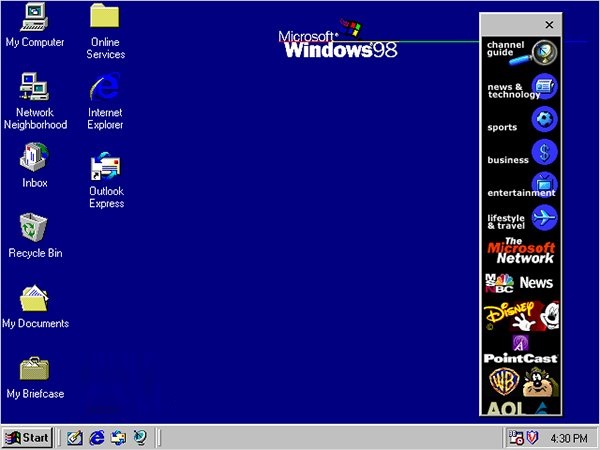600x450 pixels.
Task: Click the 4:30 PM system clock
Action: (569, 438)
